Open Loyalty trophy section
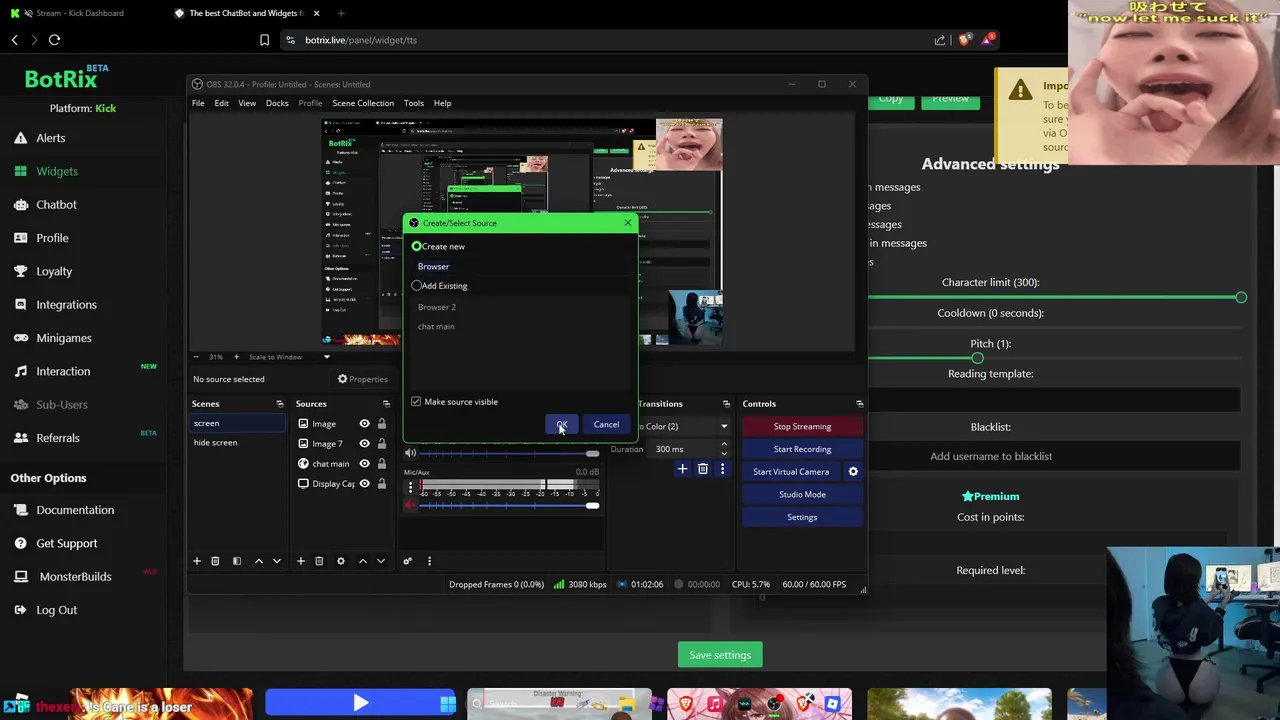This screenshot has height=720, width=1280. pos(54,271)
